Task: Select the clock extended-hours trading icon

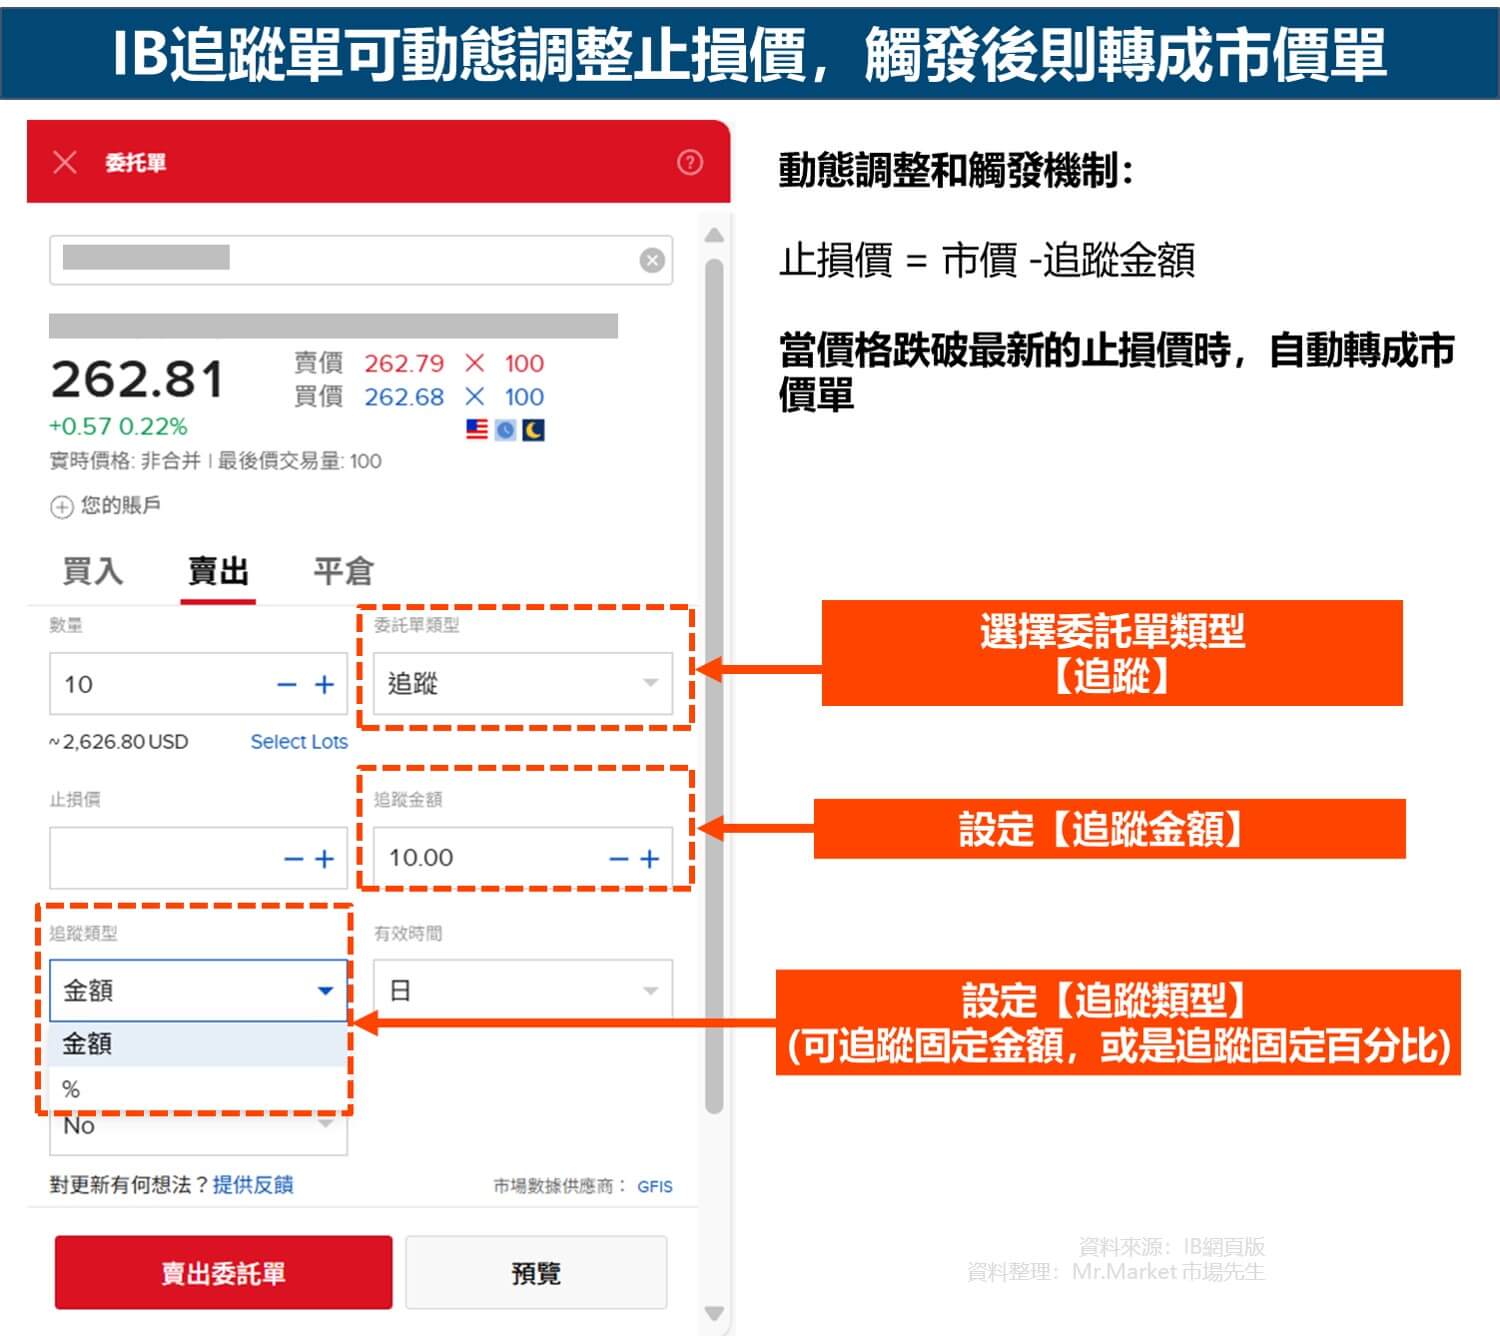Action: pos(505,429)
